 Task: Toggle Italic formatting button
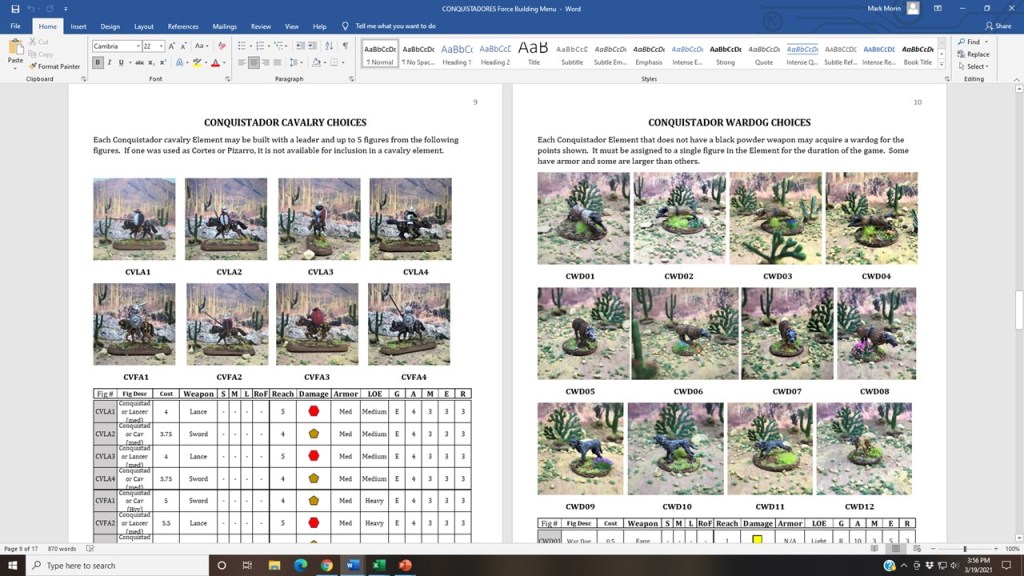point(109,63)
